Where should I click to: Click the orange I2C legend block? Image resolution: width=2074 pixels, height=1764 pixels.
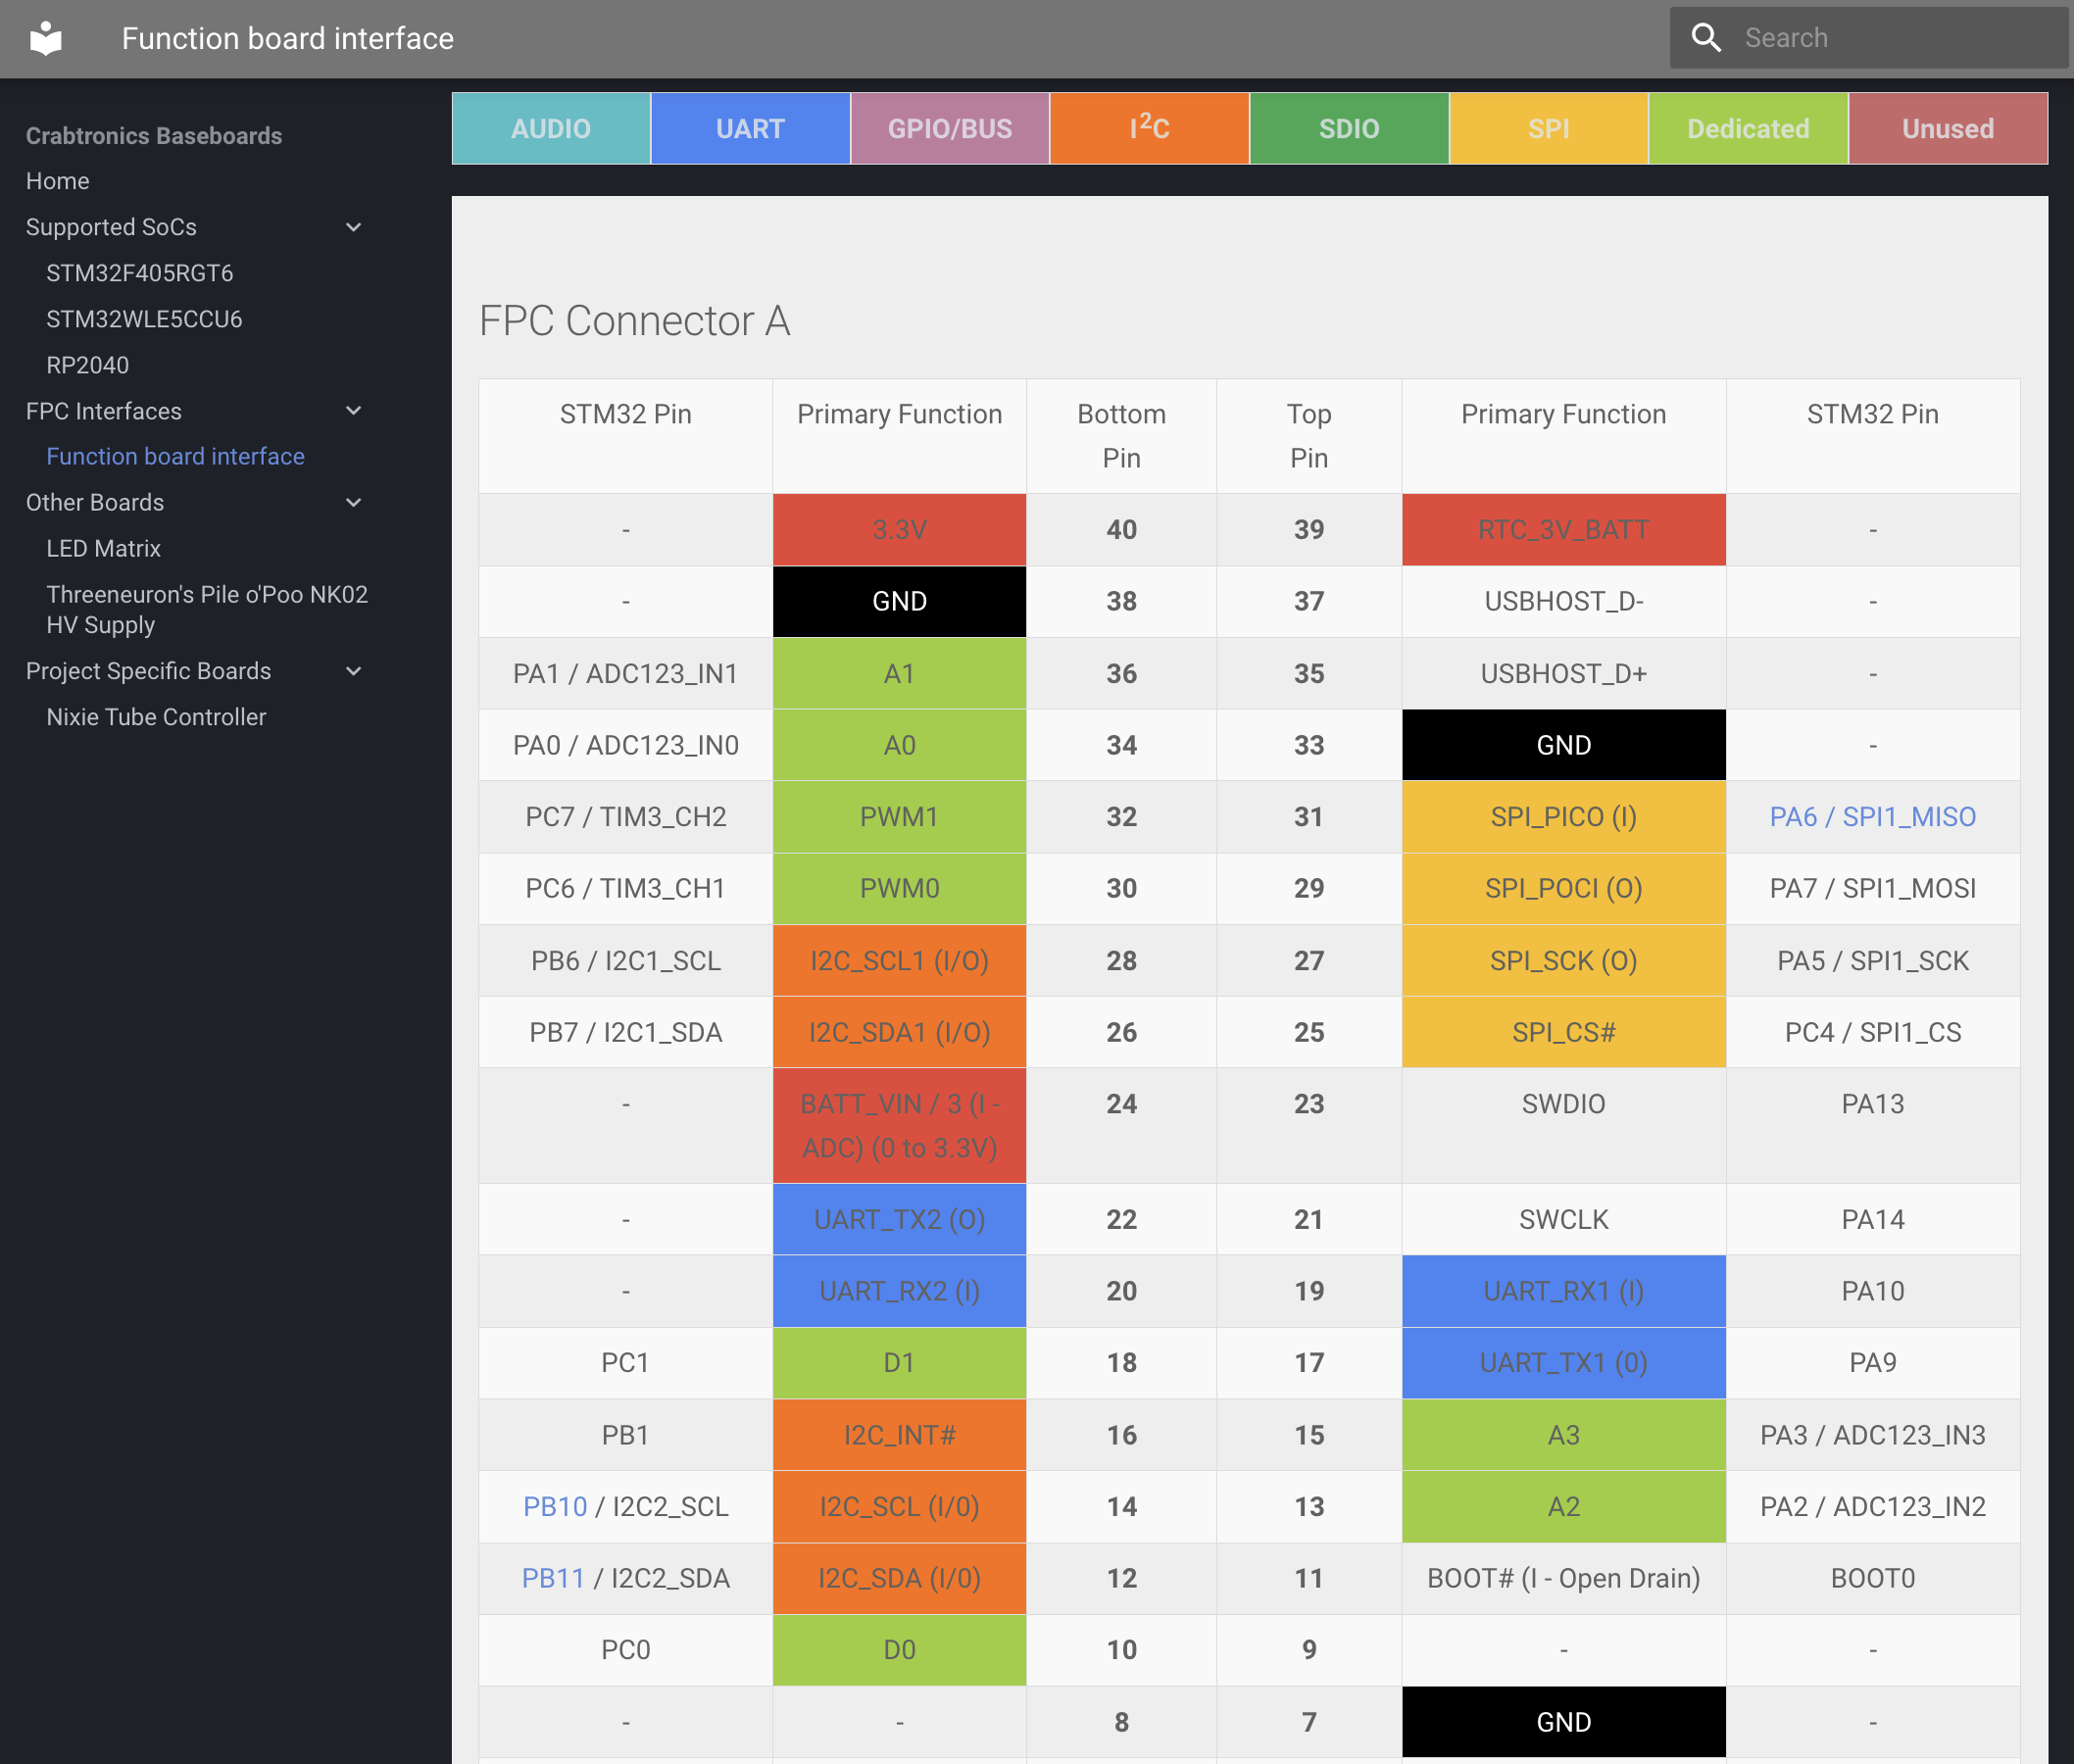coord(1149,129)
